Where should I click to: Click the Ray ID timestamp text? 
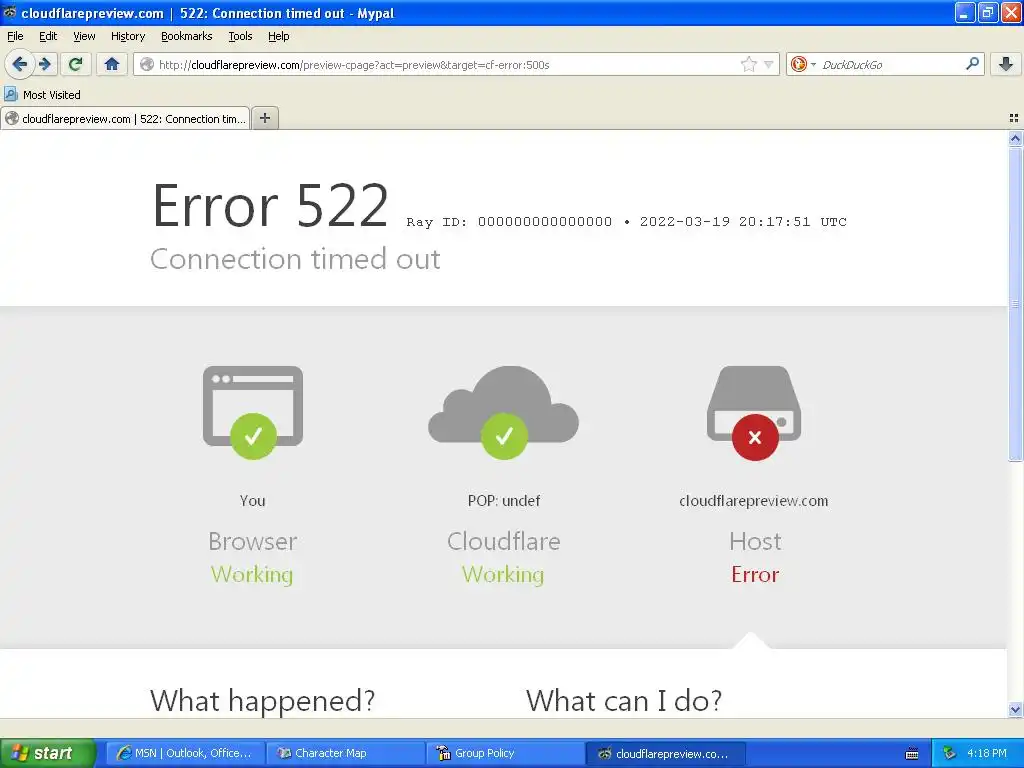coord(626,221)
